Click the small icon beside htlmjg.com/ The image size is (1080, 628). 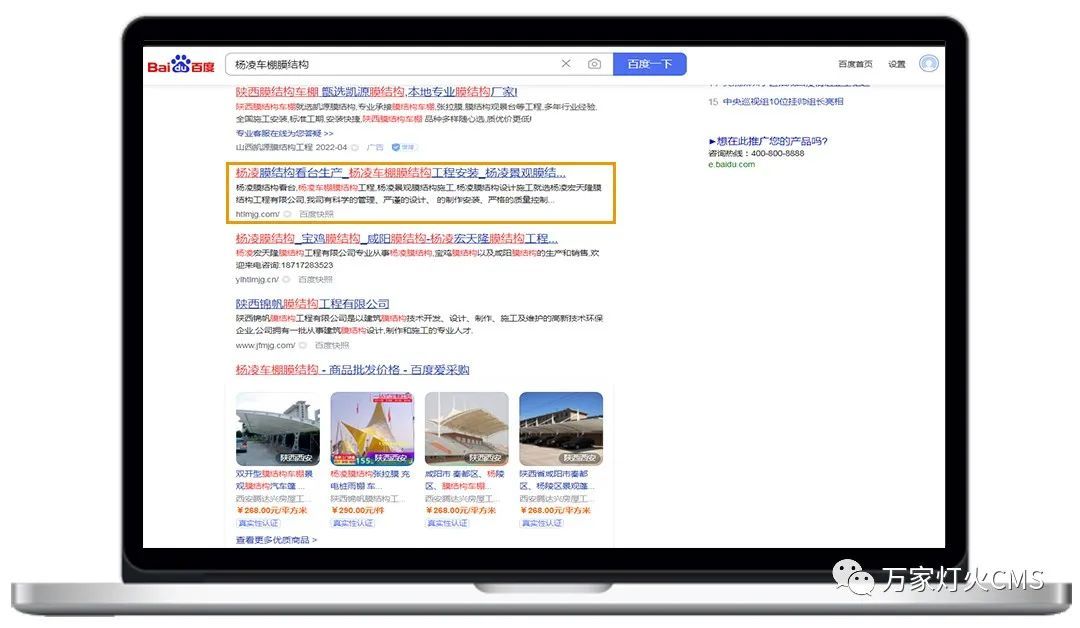[x=288, y=214]
